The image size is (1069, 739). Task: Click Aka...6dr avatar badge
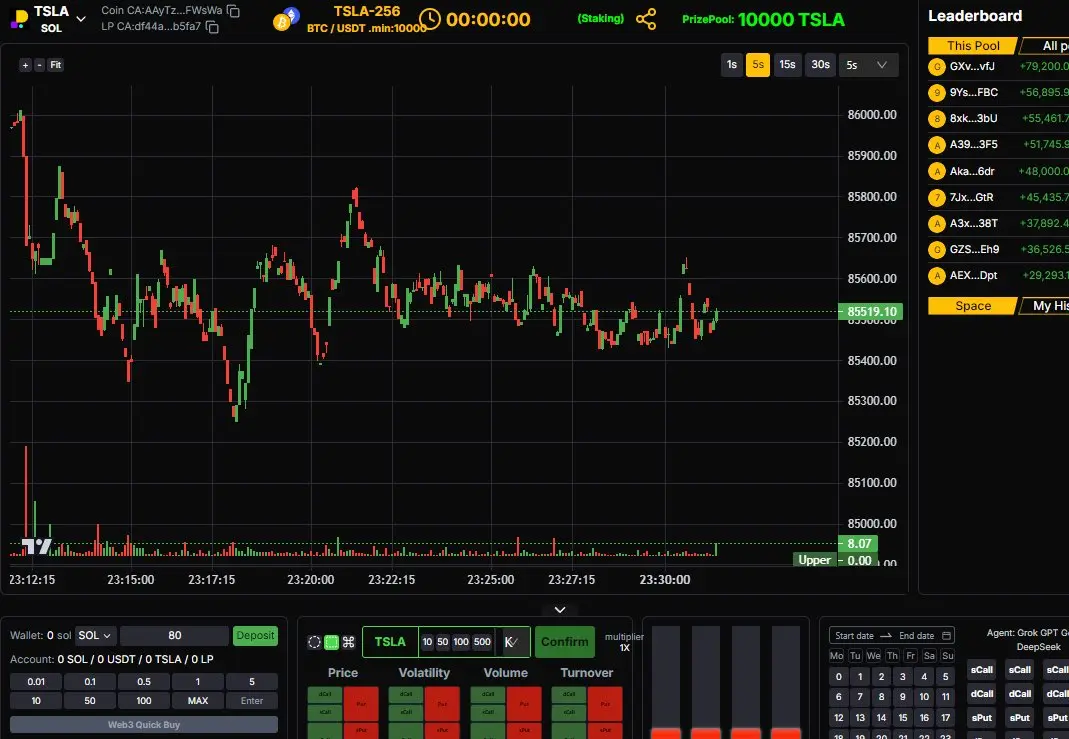(x=937, y=171)
